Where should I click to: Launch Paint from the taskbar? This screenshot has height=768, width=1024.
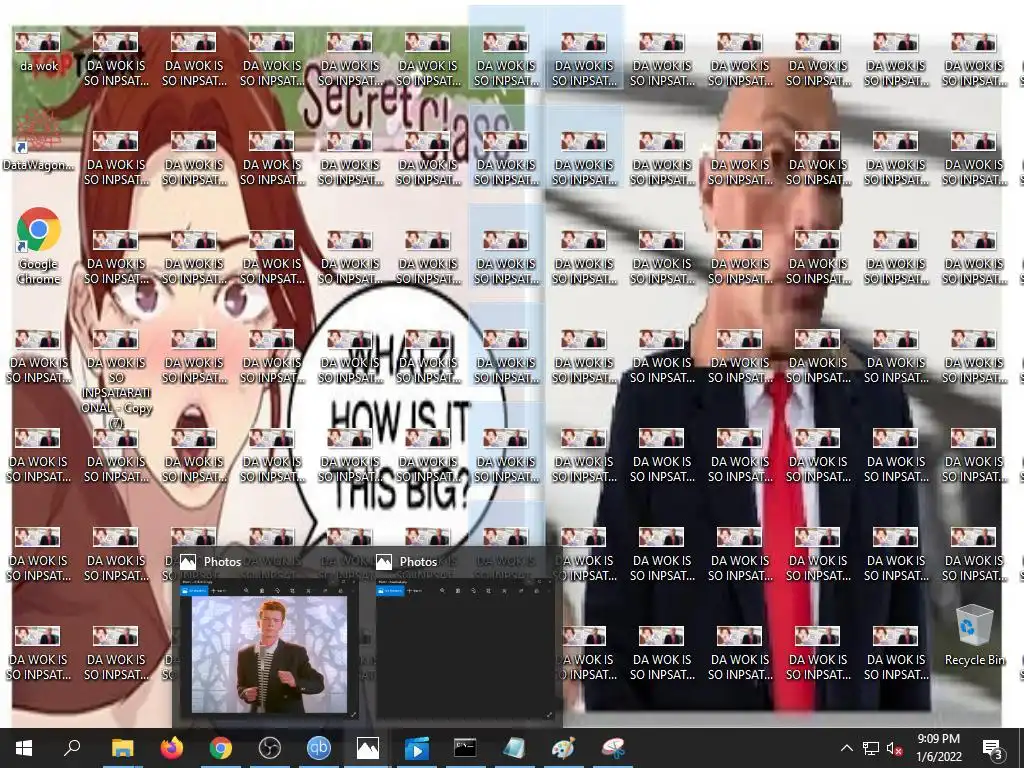pos(563,748)
